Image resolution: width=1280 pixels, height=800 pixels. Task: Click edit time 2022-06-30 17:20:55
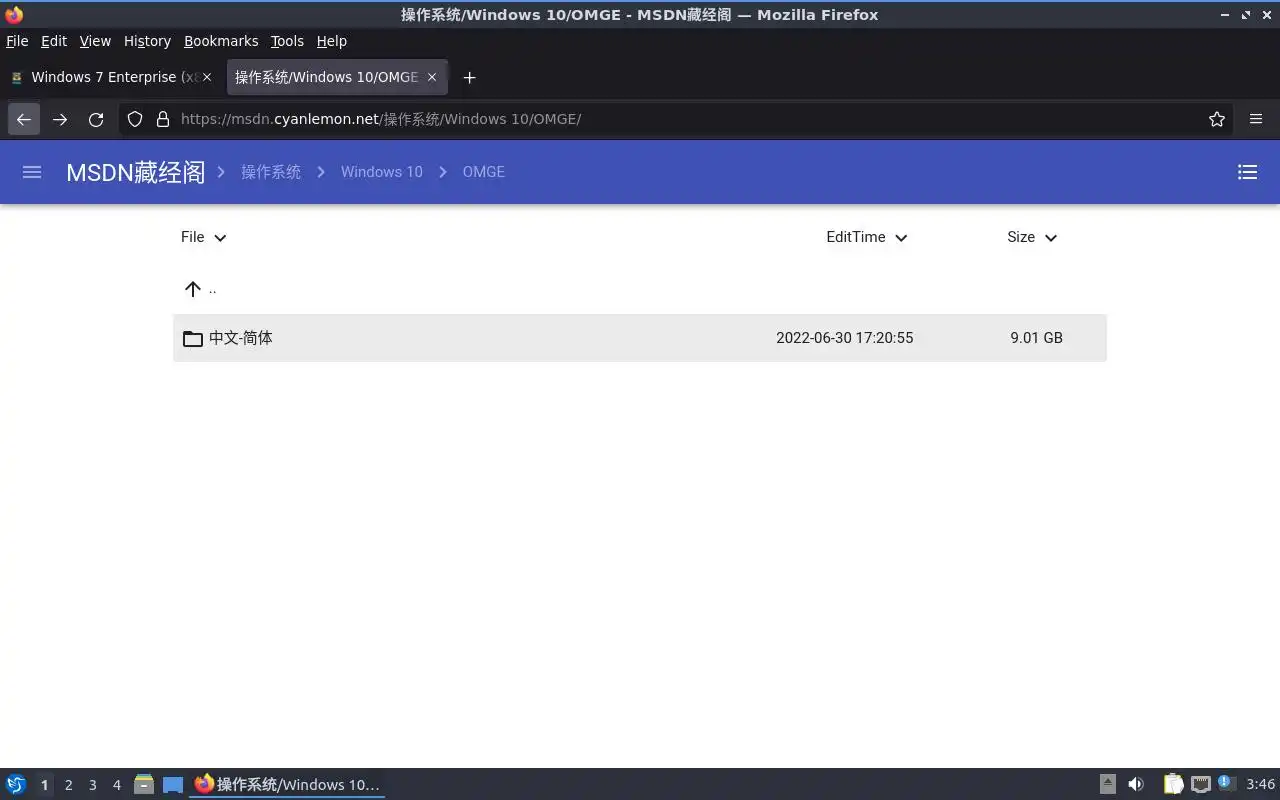tap(845, 338)
